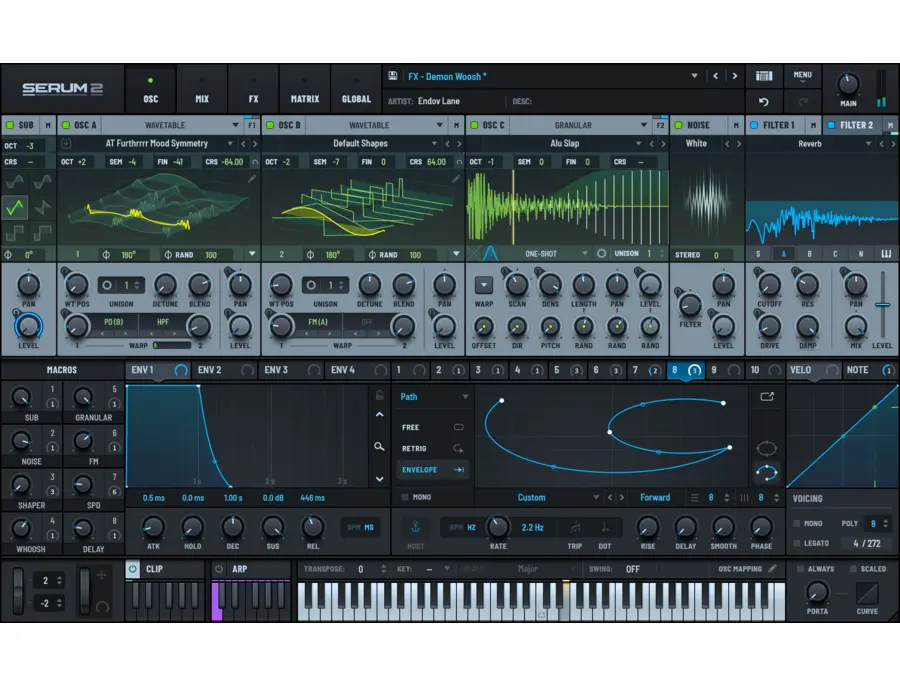The height and width of the screenshot is (687, 900).
Task: Click the envelope zoom magnifier icon
Action: (x=379, y=446)
